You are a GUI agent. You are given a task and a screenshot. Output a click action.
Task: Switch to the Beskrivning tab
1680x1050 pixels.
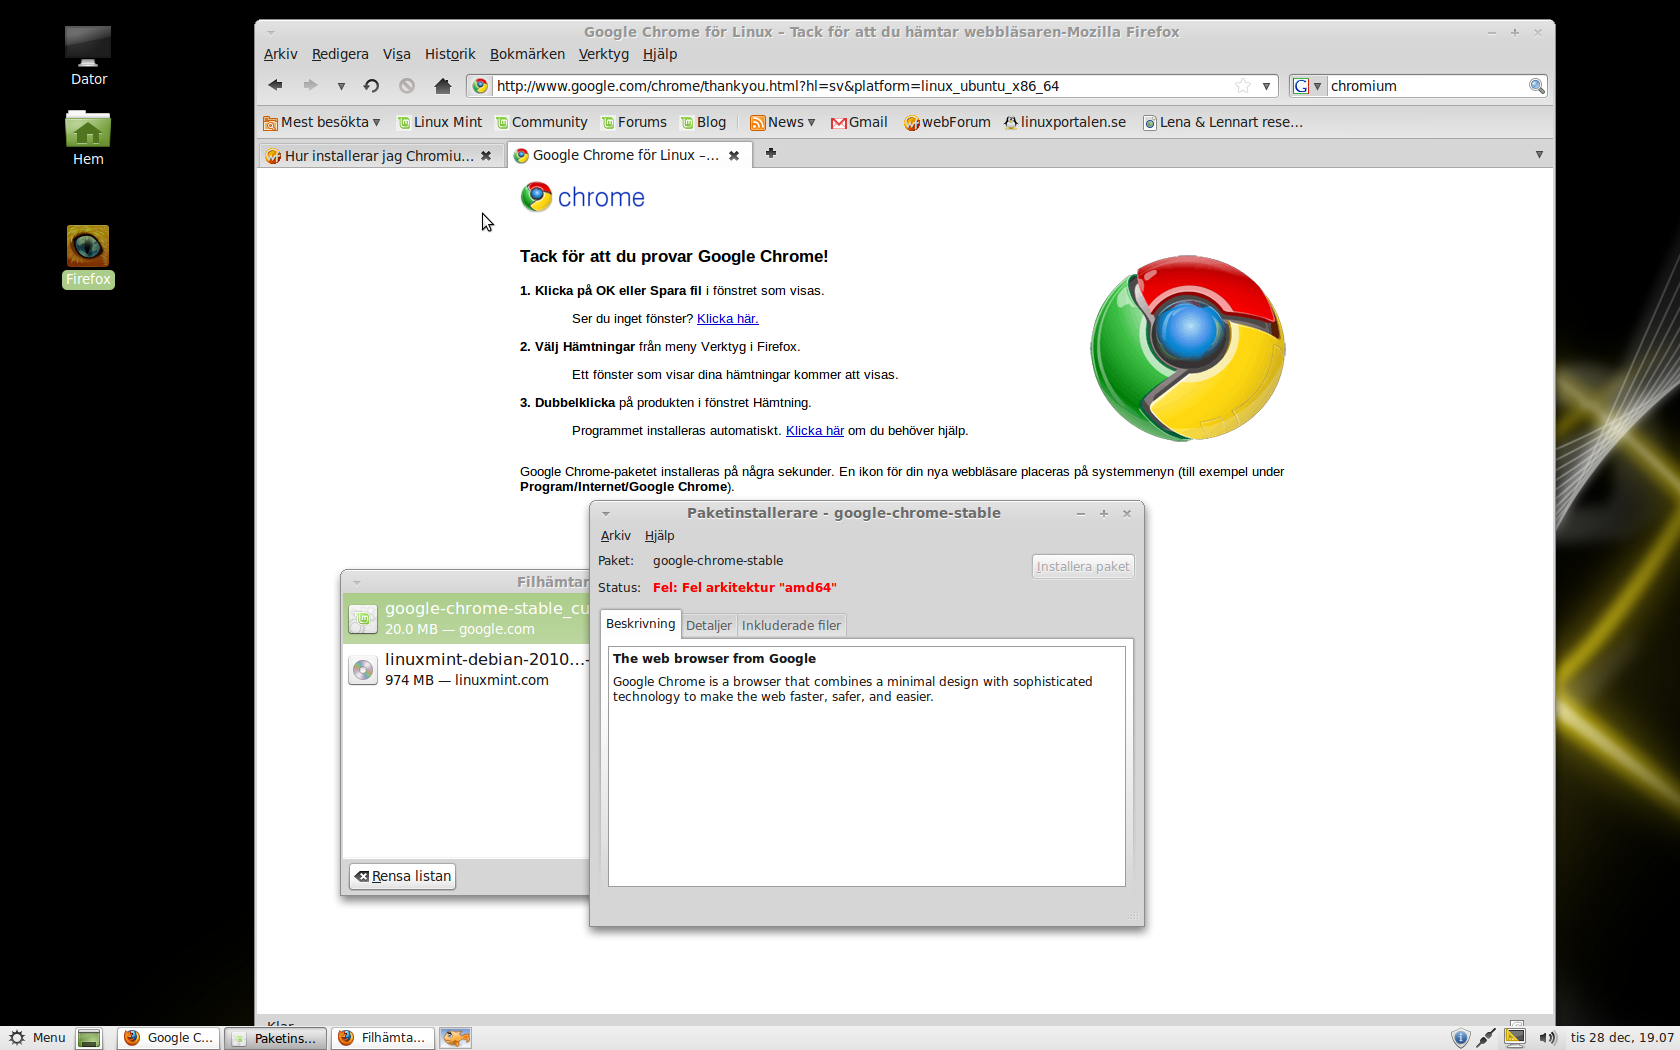(640, 624)
